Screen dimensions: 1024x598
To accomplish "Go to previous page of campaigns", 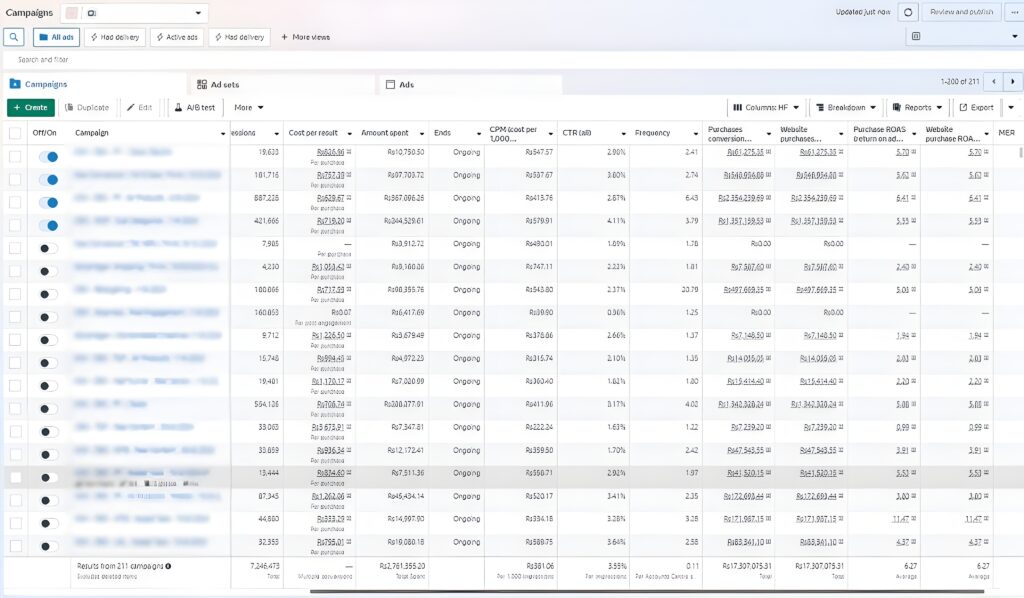I will click(994, 82).
